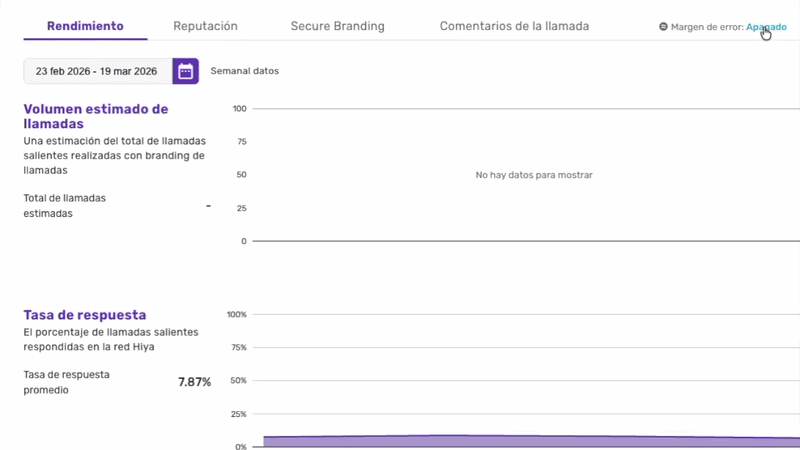Image resolution: width=800 pixels, height=450 pixels.
Task: Open the Secure Branding tab
Action: click(x=337, y=26)
